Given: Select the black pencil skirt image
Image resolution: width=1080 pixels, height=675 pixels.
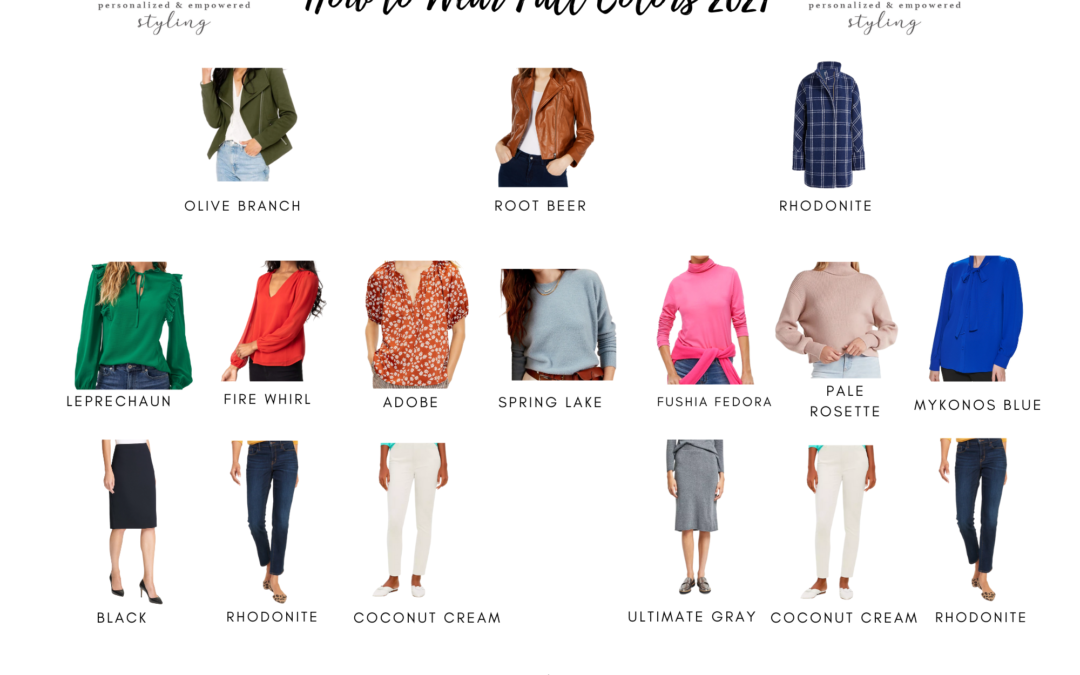Looking at the screenshot, I should click(132, 522).
